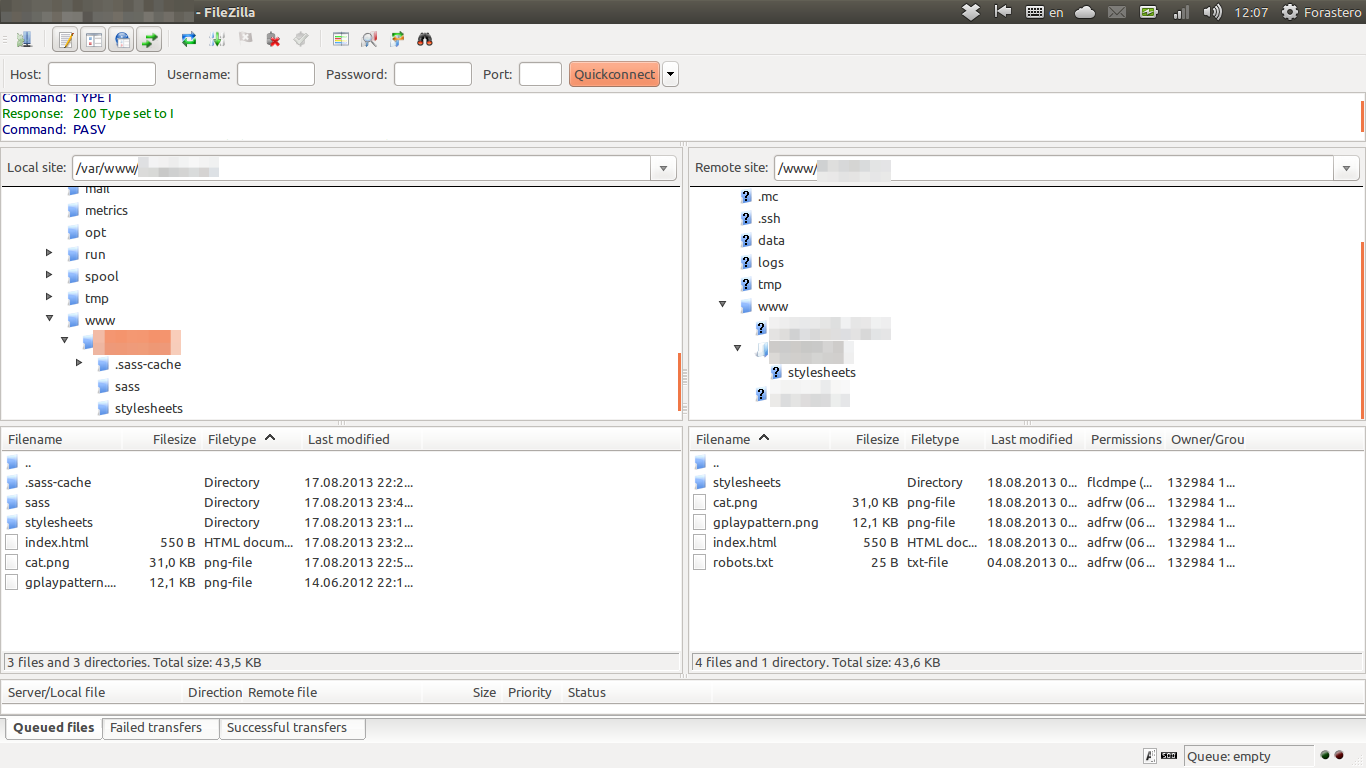1366x768 pixels.
Task: Focus the Port field
Action: pyautogui.click(x=540, y=74)
